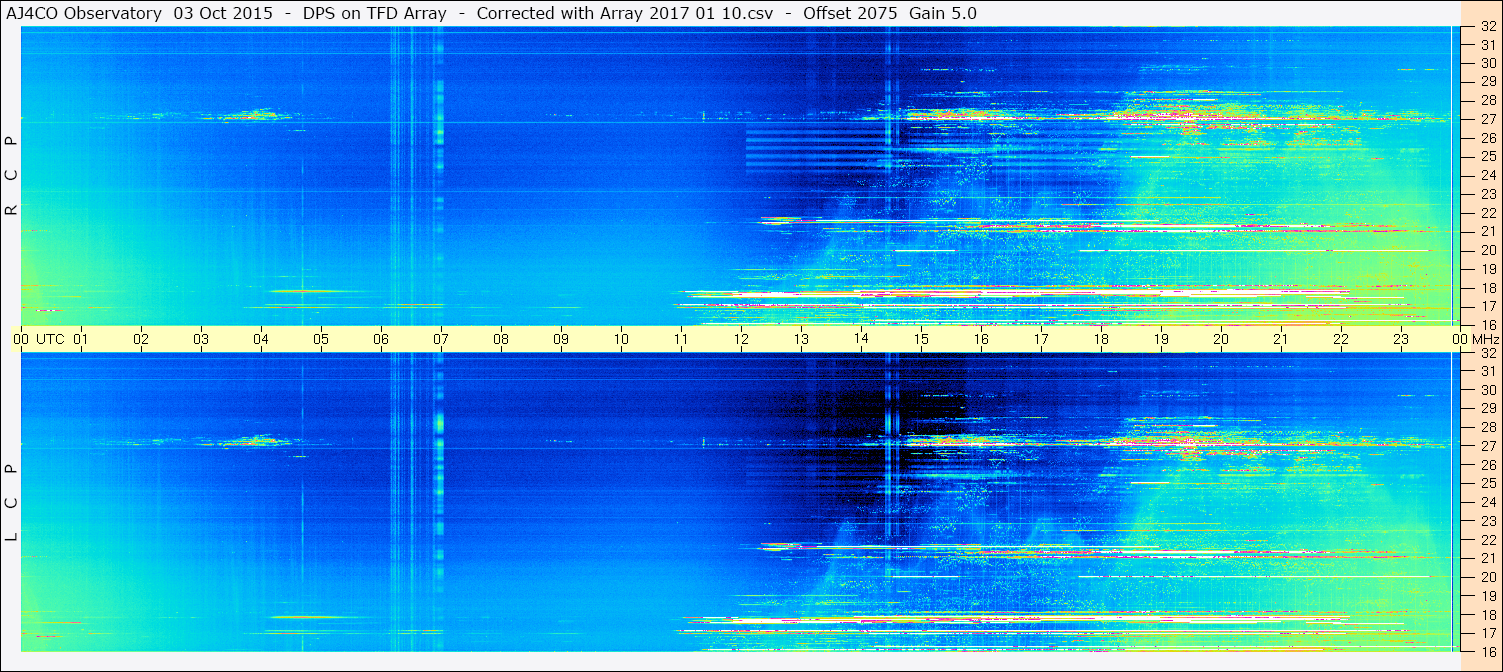Image resolution: width=1503 pixels, height=672 pixels.
Task: Select the 22 hour marker on time axis
Action: point(1341,339)
